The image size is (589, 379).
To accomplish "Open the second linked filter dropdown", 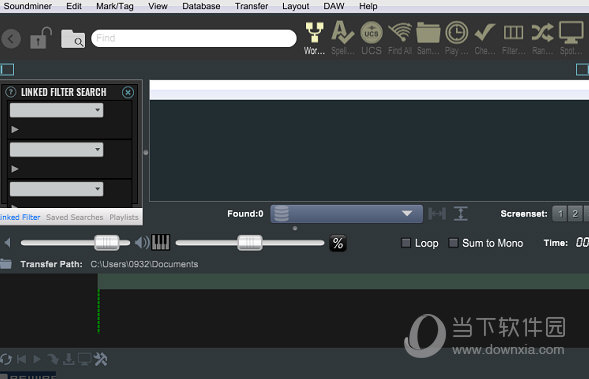I will (56, 149).
